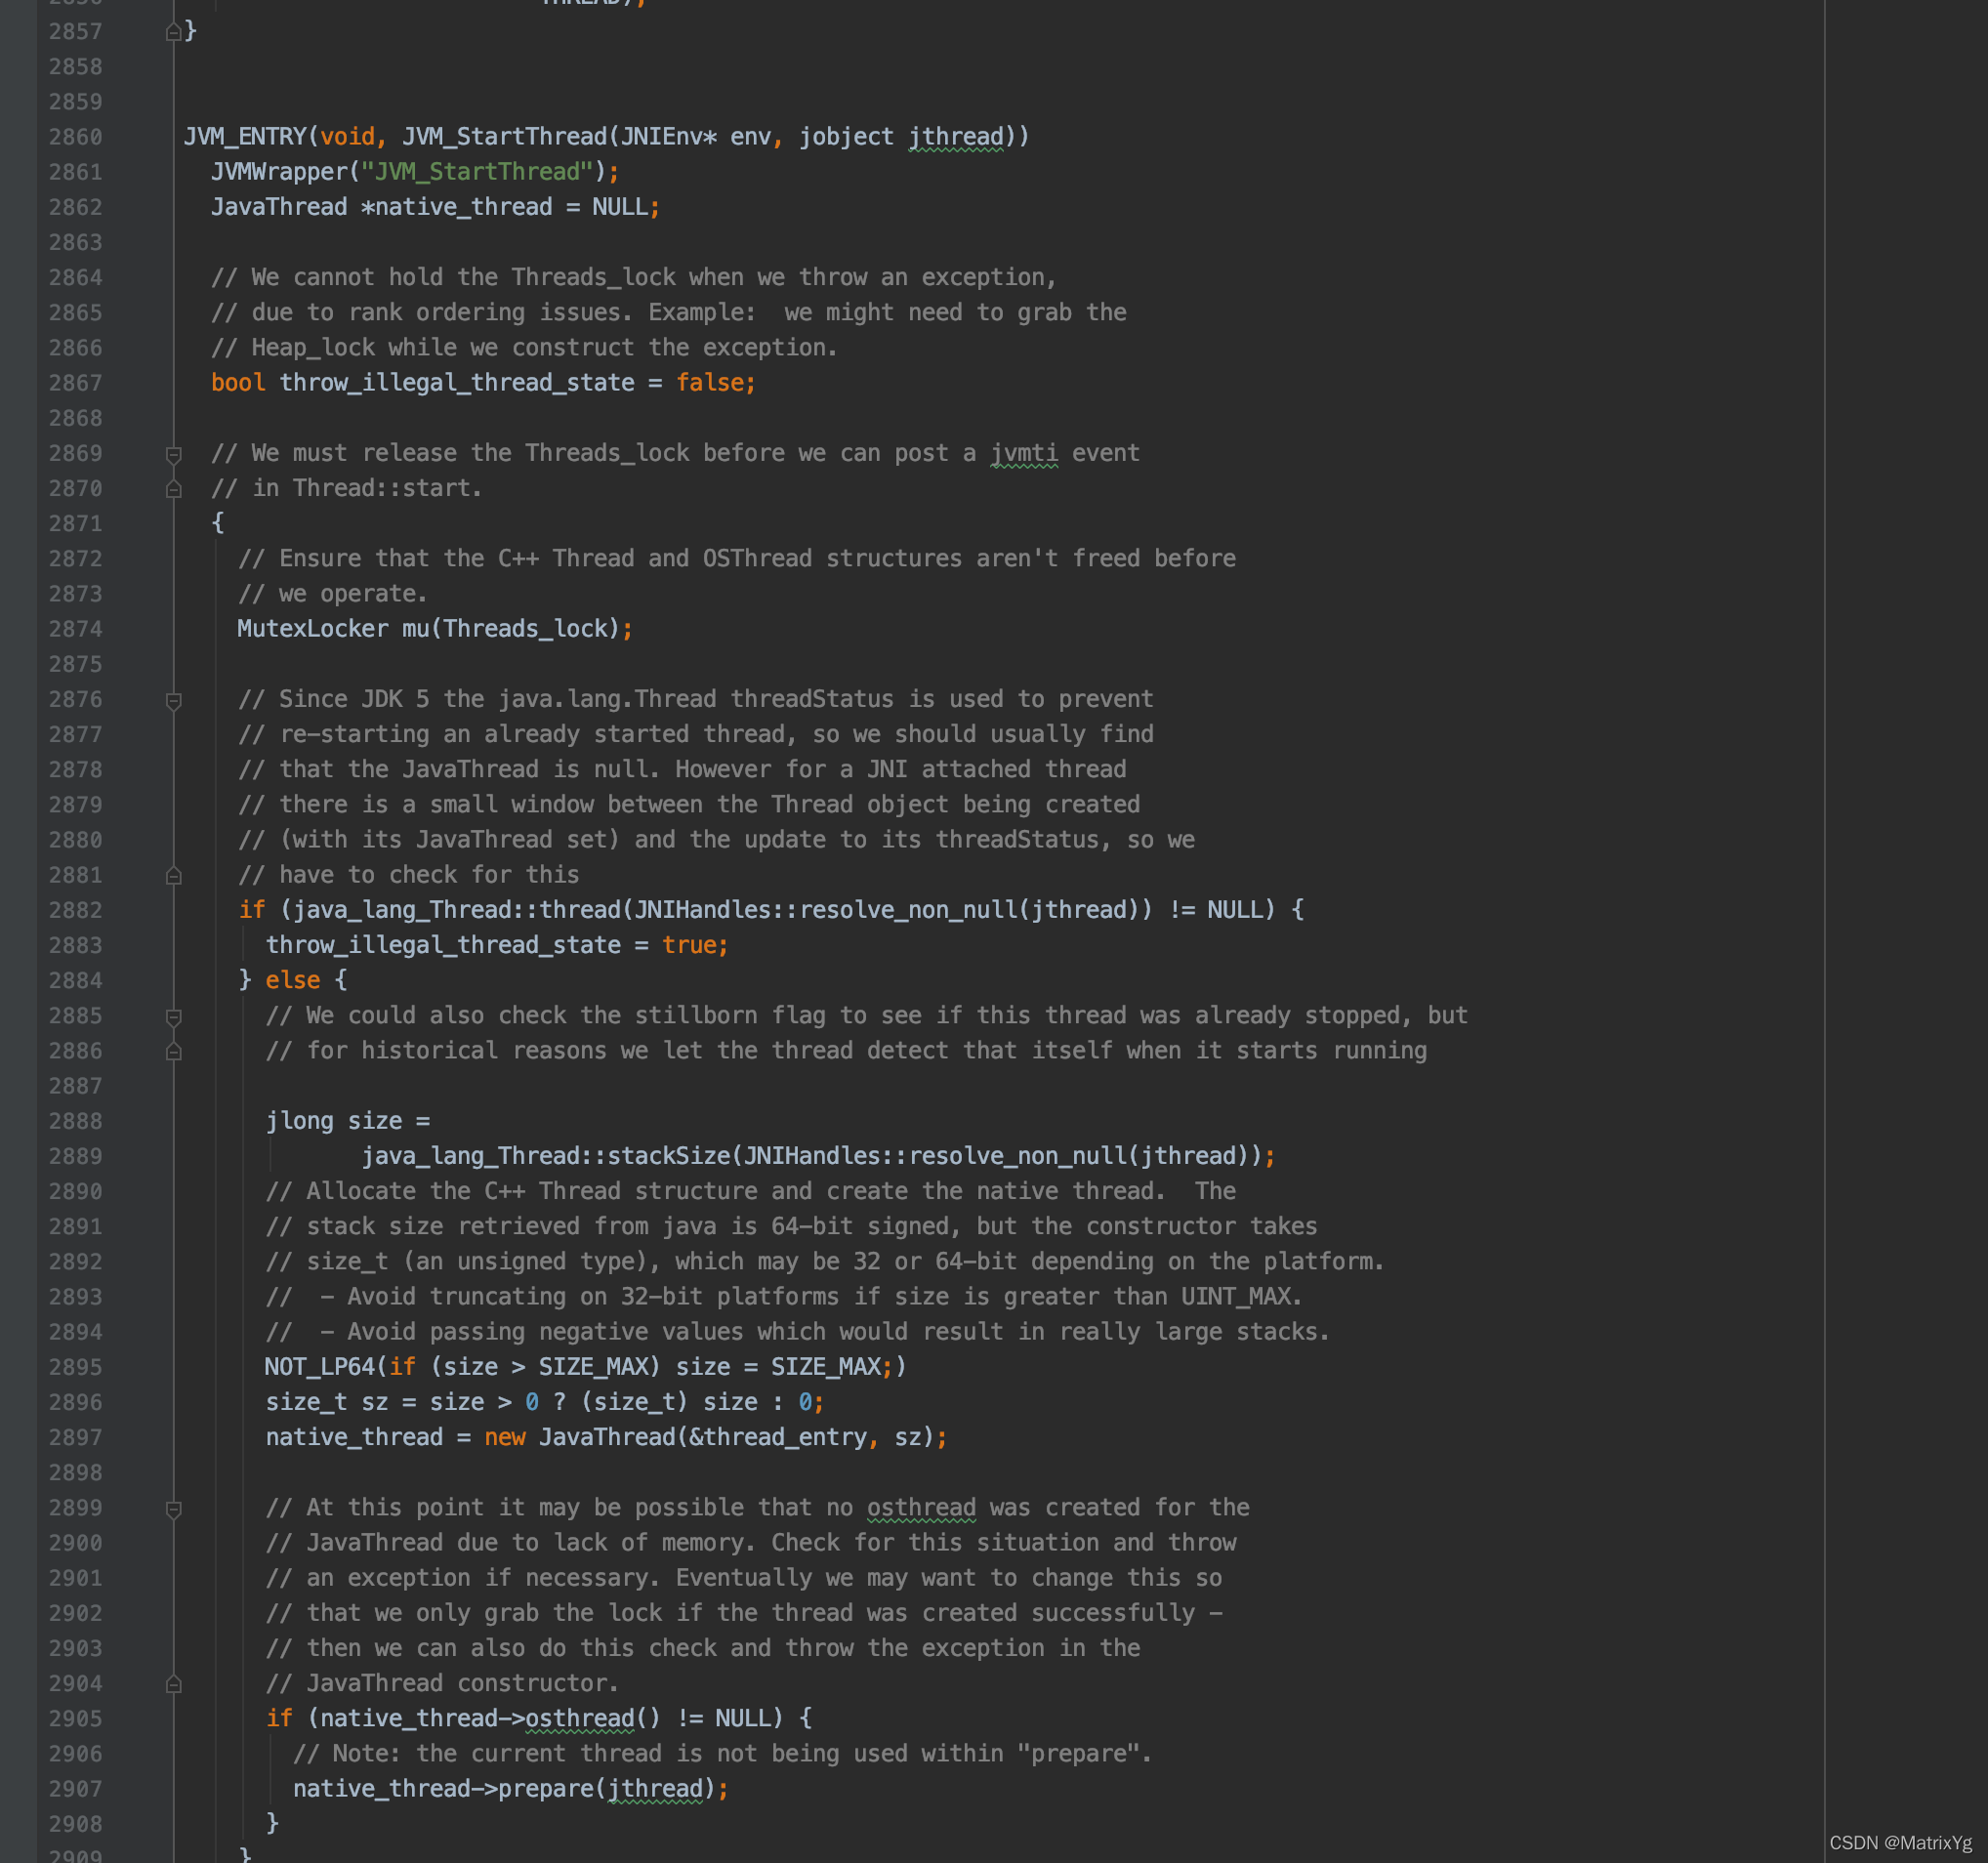This screenshot has height=1863, width=1988.
Task: Click the NOT_LP64 macro name
Action: tap(320, 1367)
